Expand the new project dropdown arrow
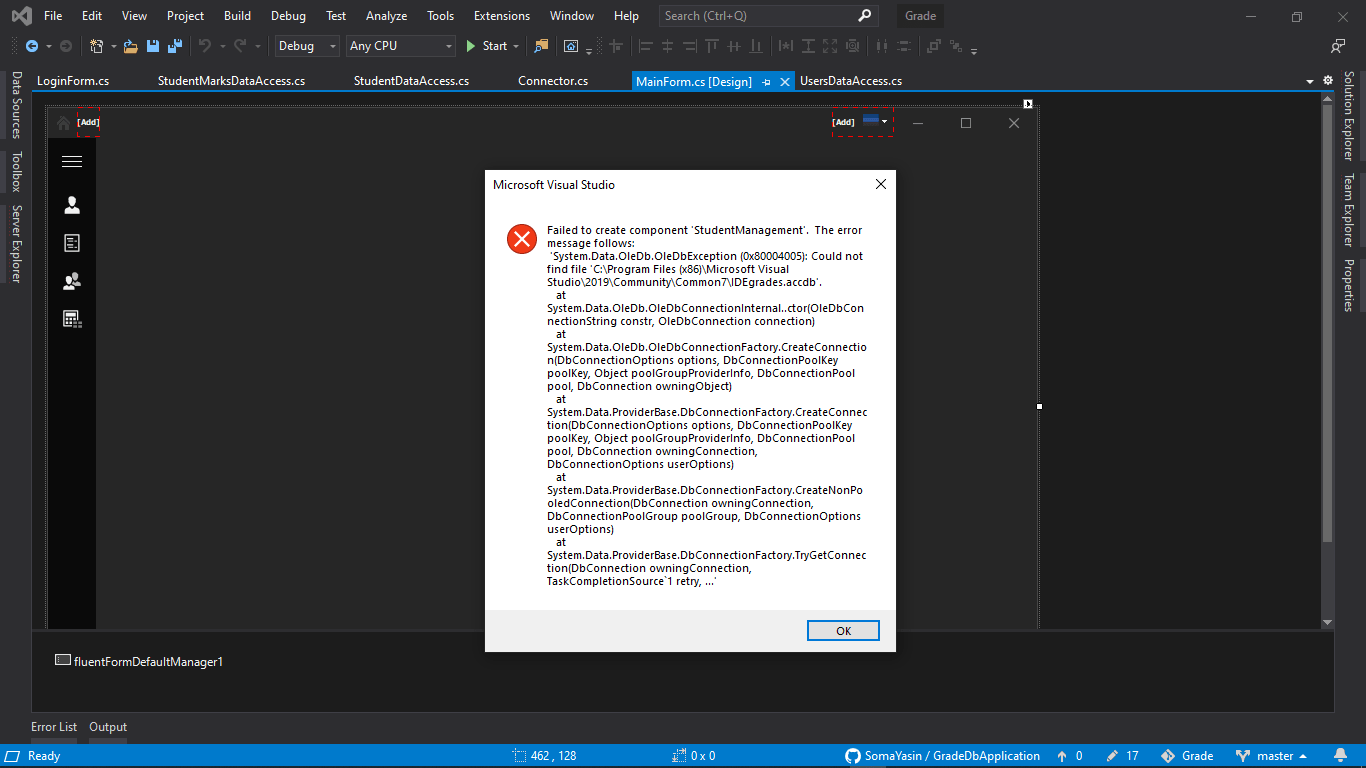 [113, 46]
